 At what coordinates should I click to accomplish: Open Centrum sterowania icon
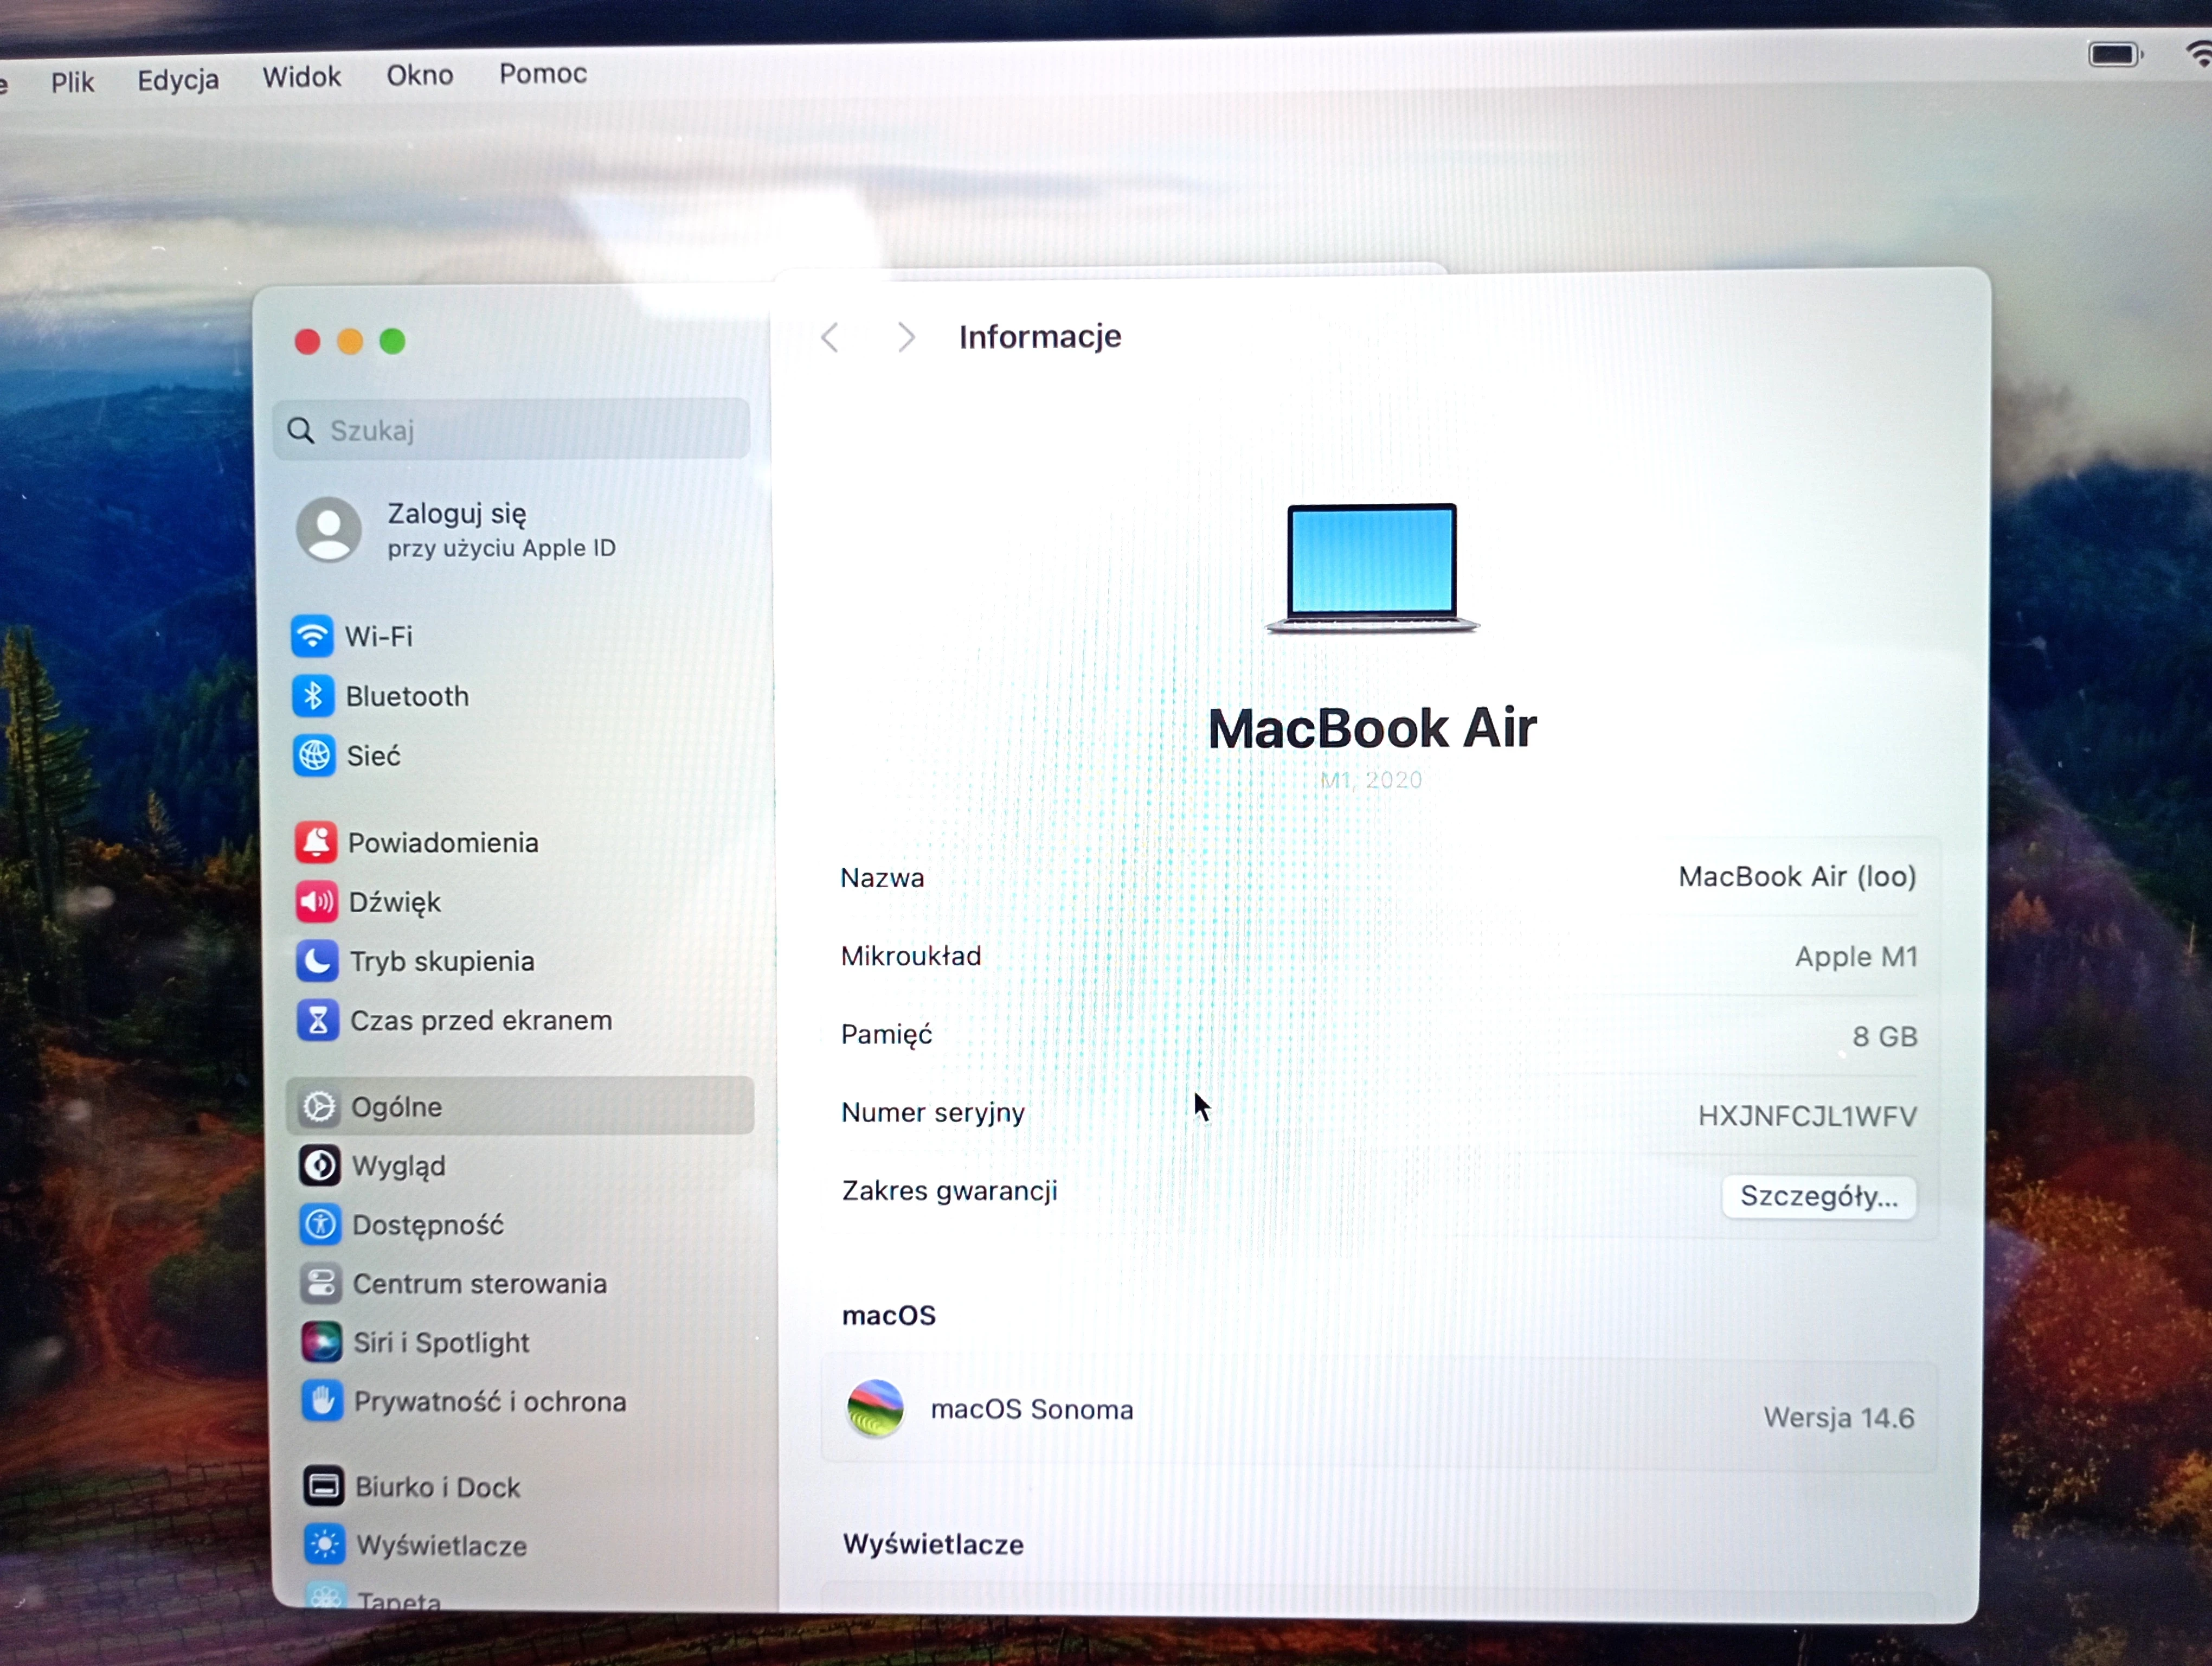321,1284
